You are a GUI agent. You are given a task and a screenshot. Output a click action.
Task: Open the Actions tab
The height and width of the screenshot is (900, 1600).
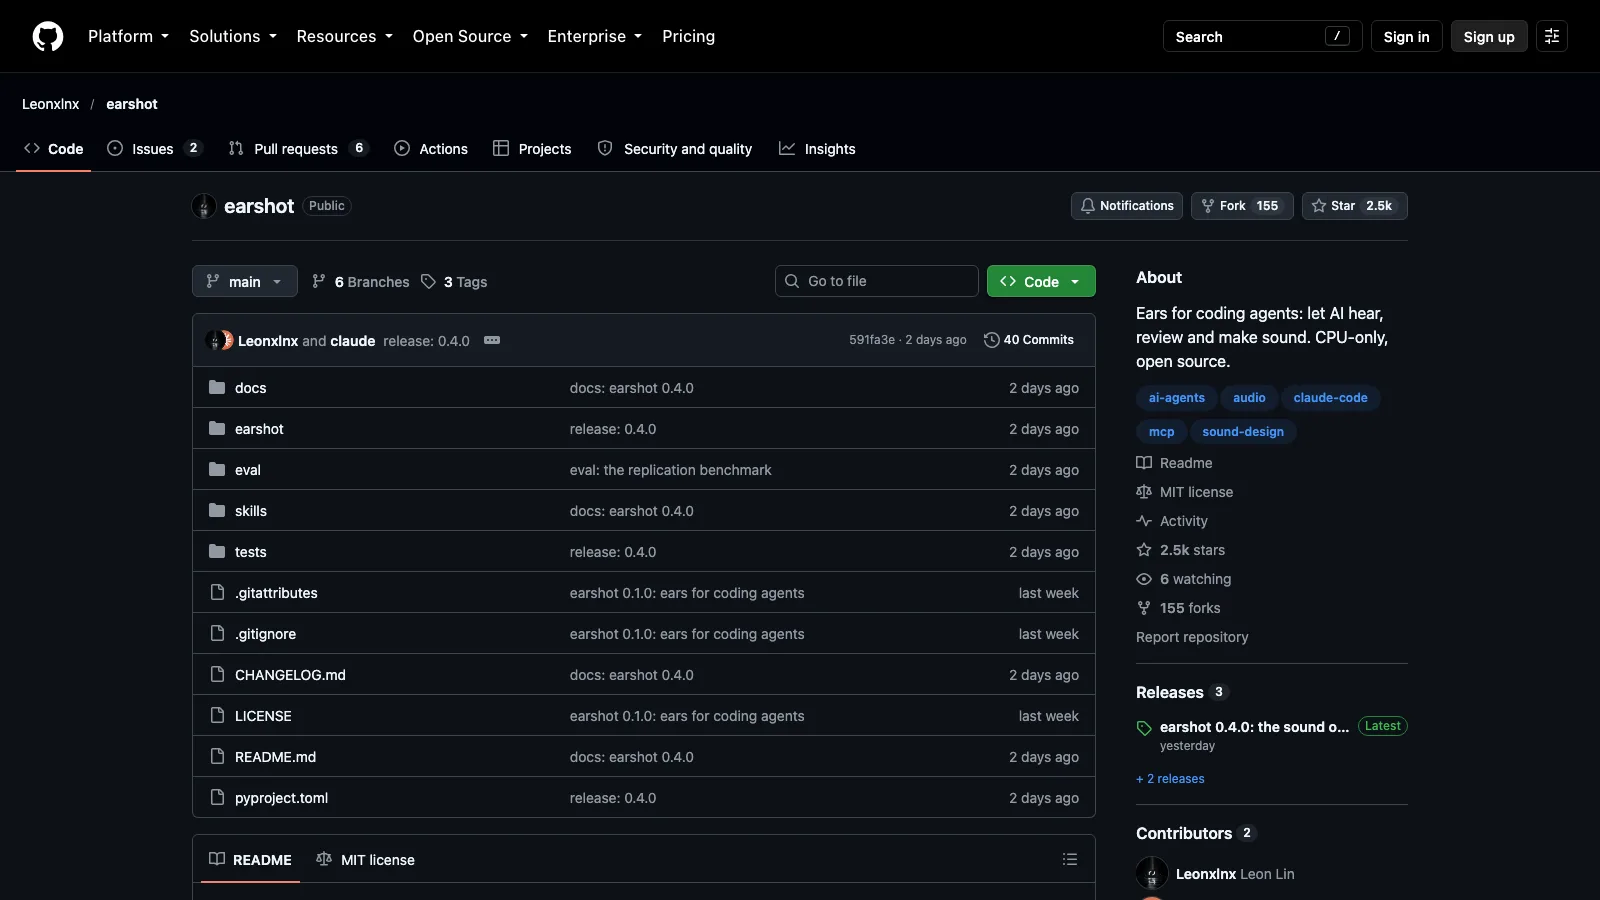(x=431, y=149)
